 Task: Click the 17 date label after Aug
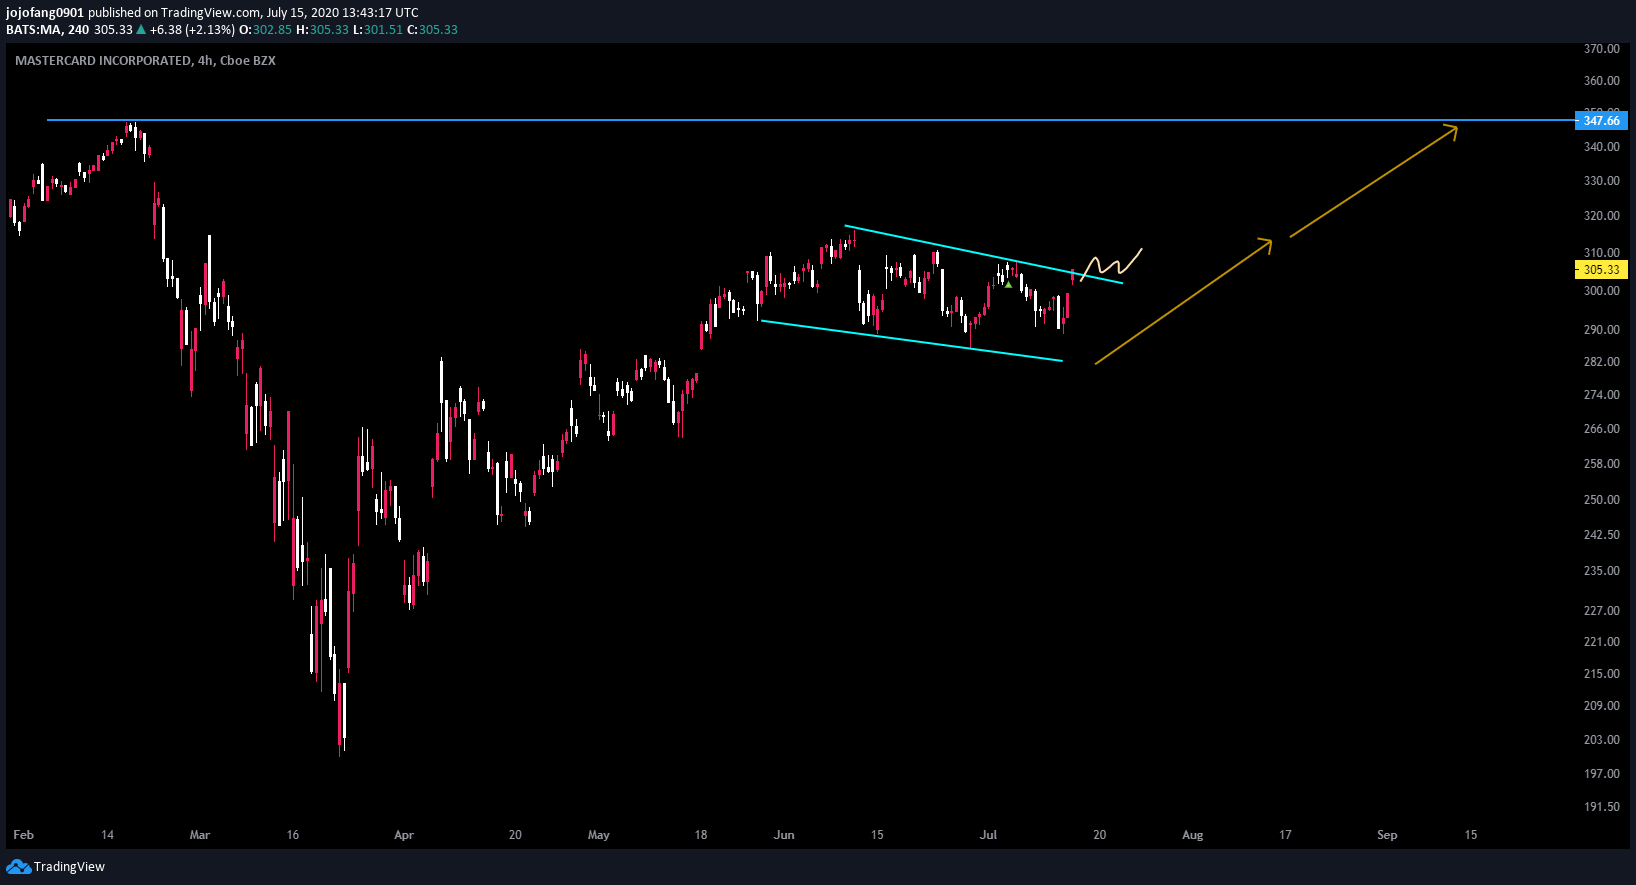coord(1285,834)
